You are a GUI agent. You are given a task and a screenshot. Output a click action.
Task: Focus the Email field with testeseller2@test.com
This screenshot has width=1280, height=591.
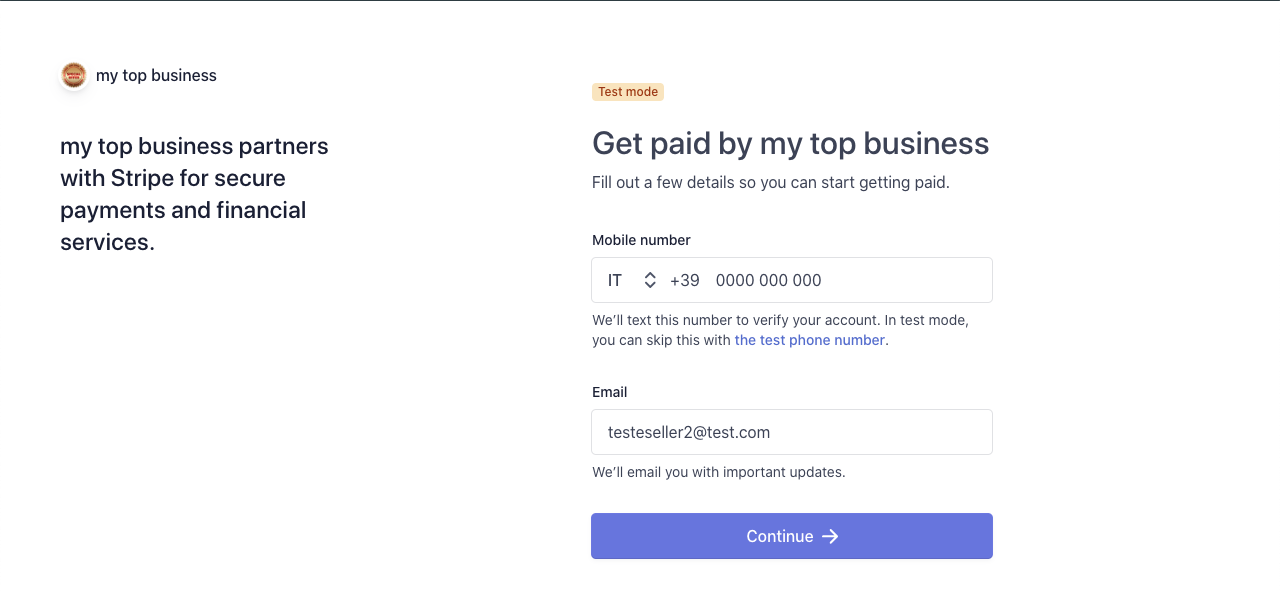(x=792, y=432)
